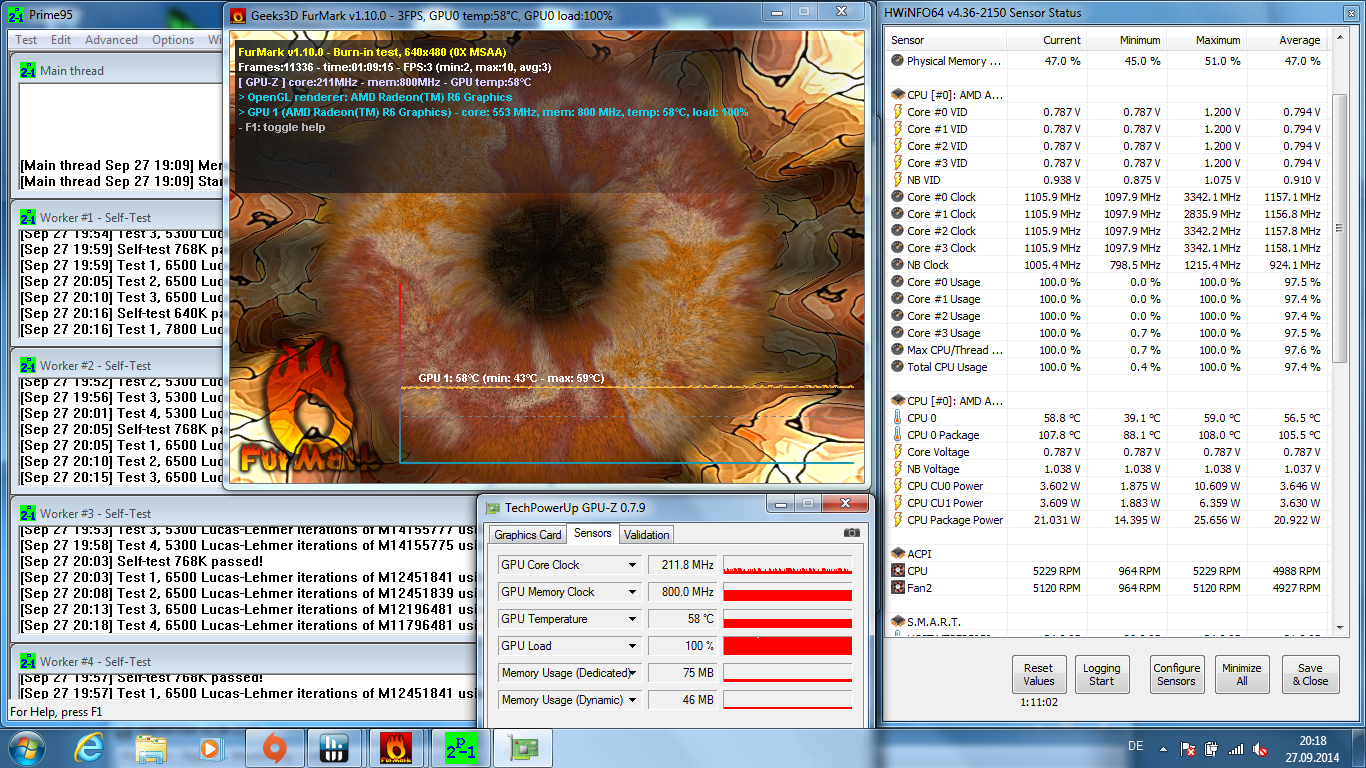The height and width of the screenshot is (768, 1366).
Task: Open the Edit menu in Prime95
Action: pos(61,40)
